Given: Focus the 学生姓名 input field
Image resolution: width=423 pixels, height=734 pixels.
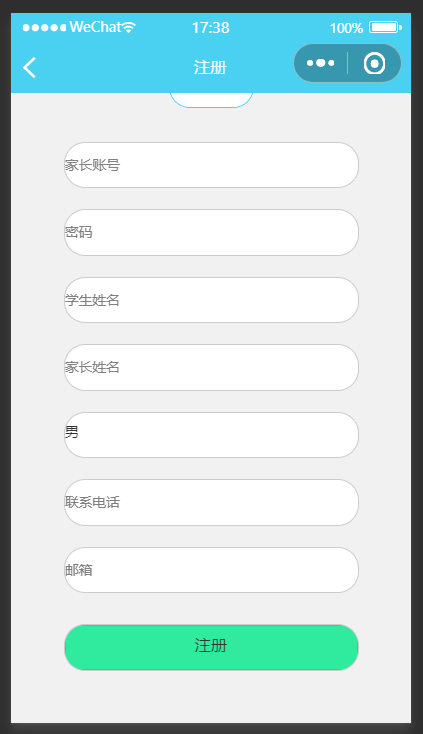Looking at the screenshot, I should click(x=212, y=300).
